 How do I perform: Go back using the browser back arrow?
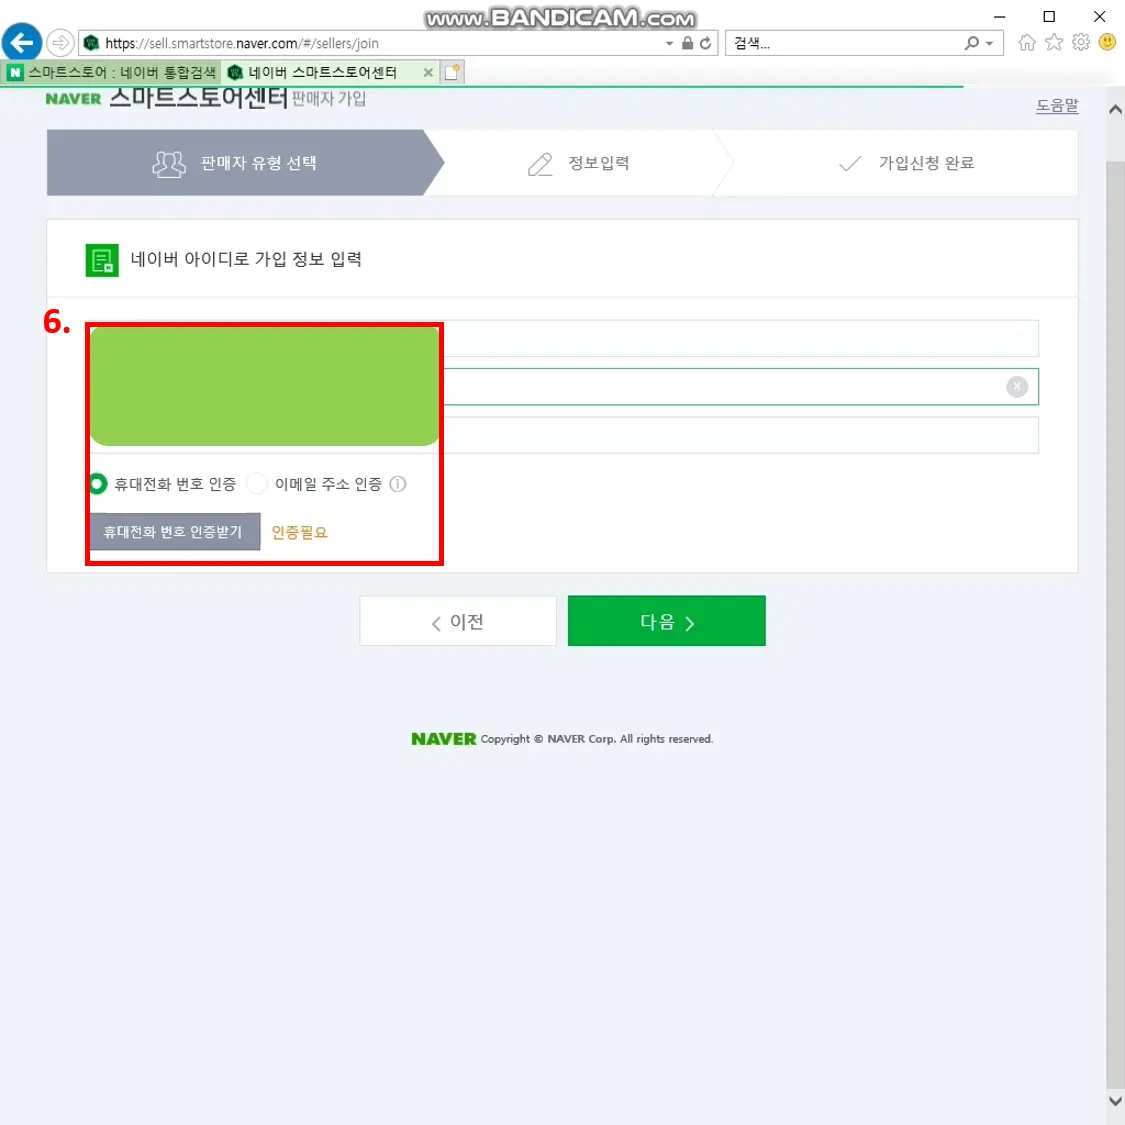click(22, 42)
